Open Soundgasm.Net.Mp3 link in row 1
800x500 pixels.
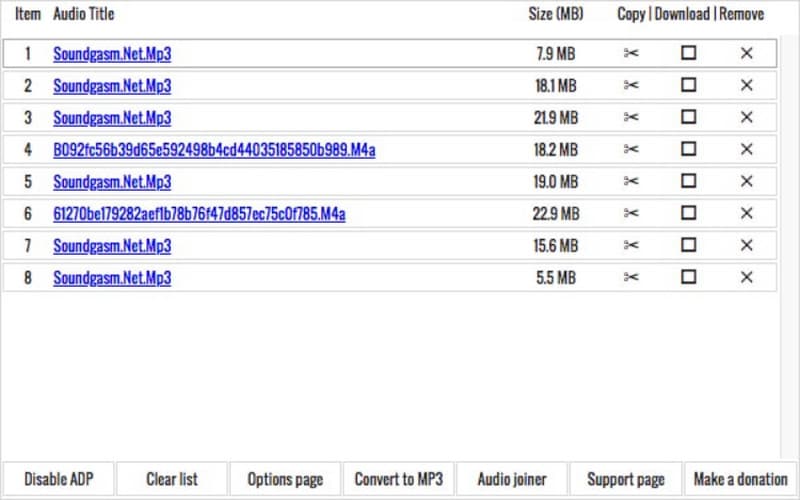[x=112, y=54]
